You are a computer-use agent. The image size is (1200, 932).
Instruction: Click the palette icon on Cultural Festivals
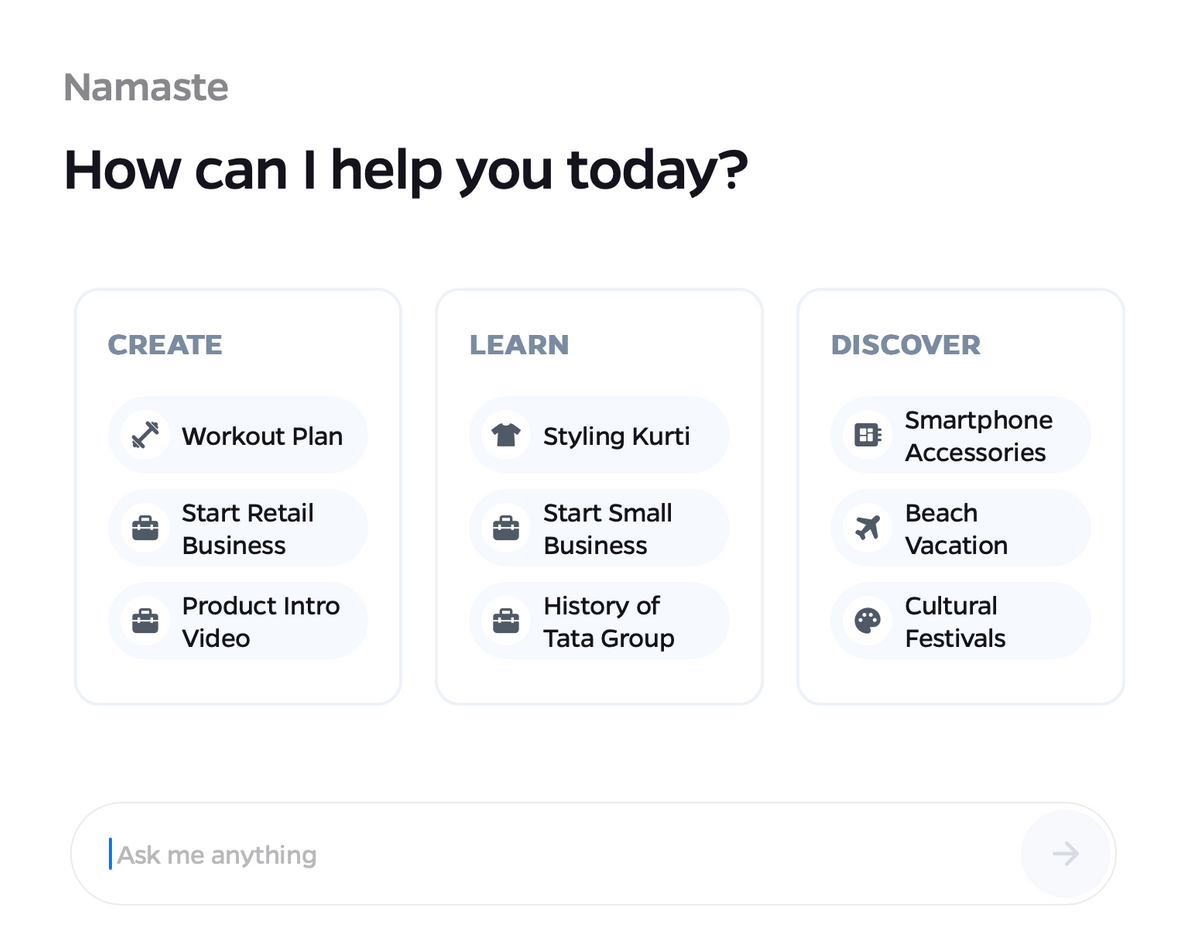click(867, 620)
